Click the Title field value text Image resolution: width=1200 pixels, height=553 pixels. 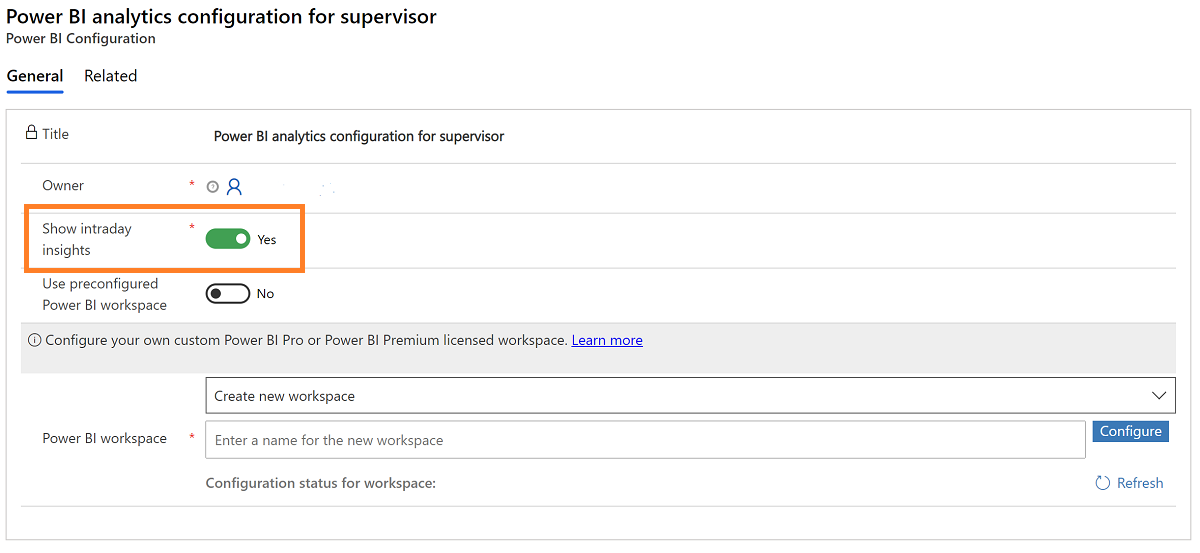pyautogui.click(x=359, y=136)
